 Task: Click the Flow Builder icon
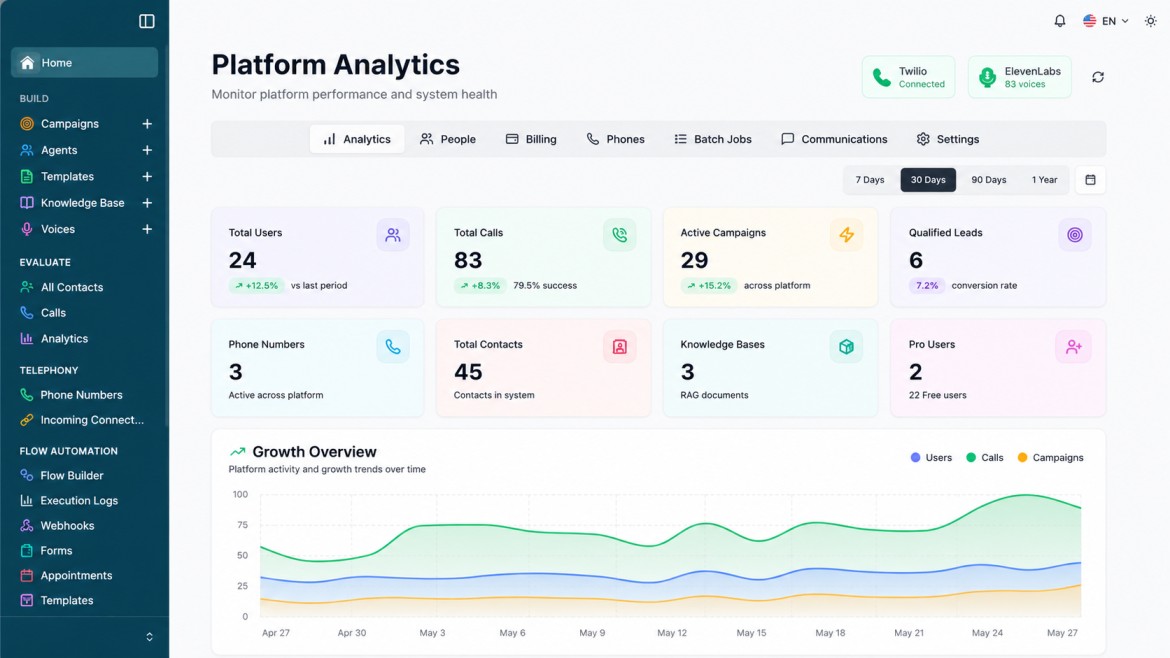[x=27, y=475]
